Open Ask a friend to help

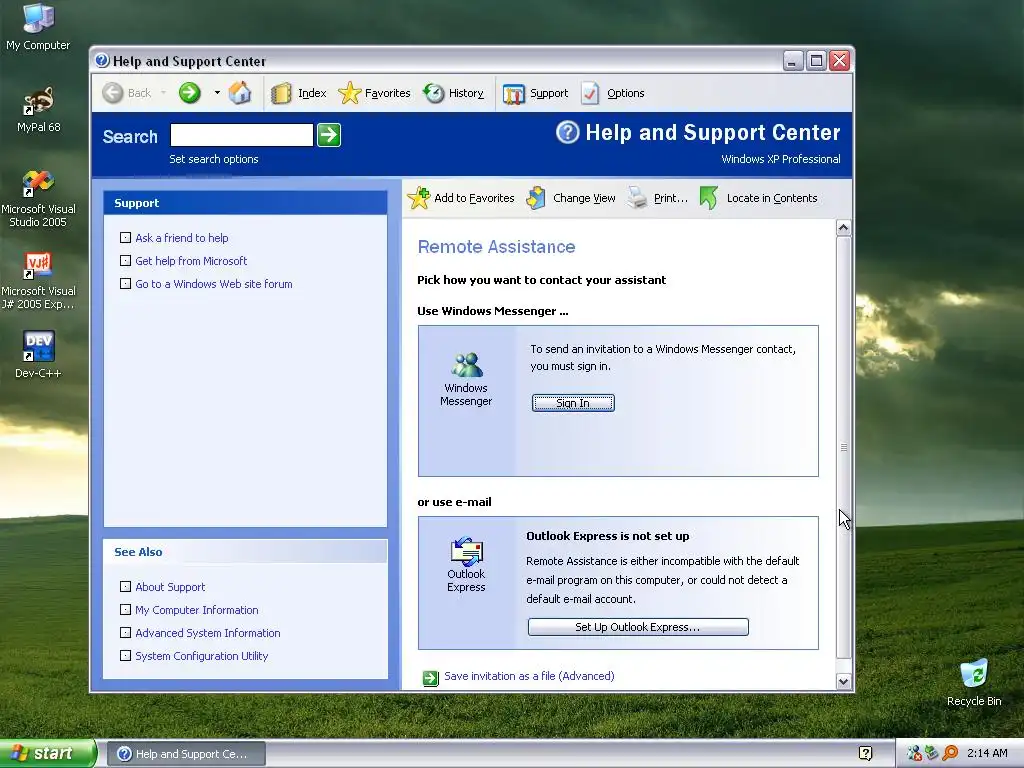pyautogui.click(x=182, y=238)
